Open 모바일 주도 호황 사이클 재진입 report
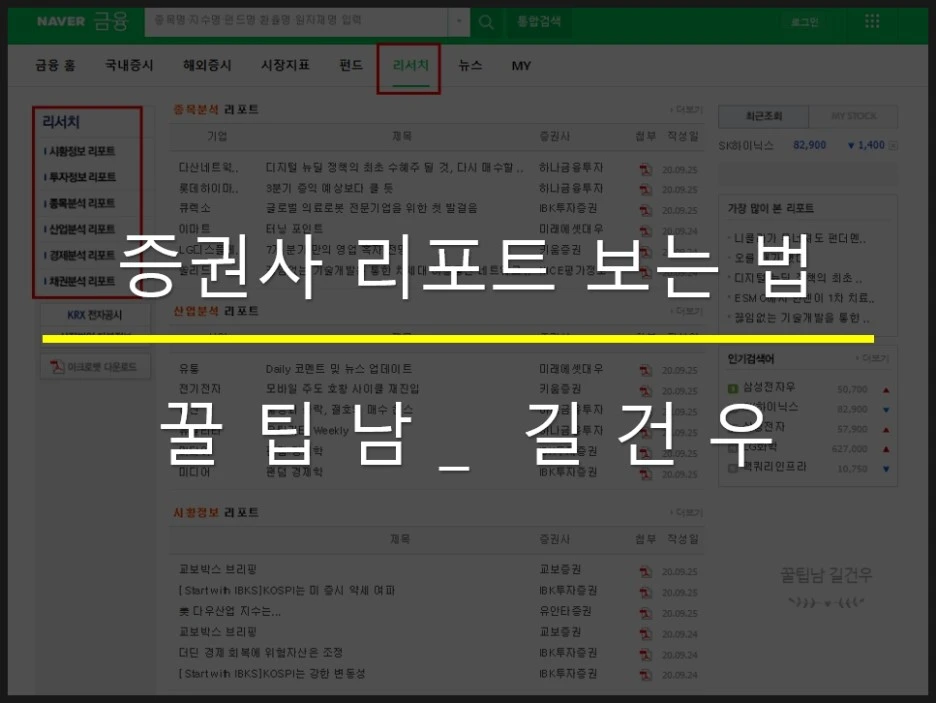Viewport: 936px width, 703px height. 342,390
